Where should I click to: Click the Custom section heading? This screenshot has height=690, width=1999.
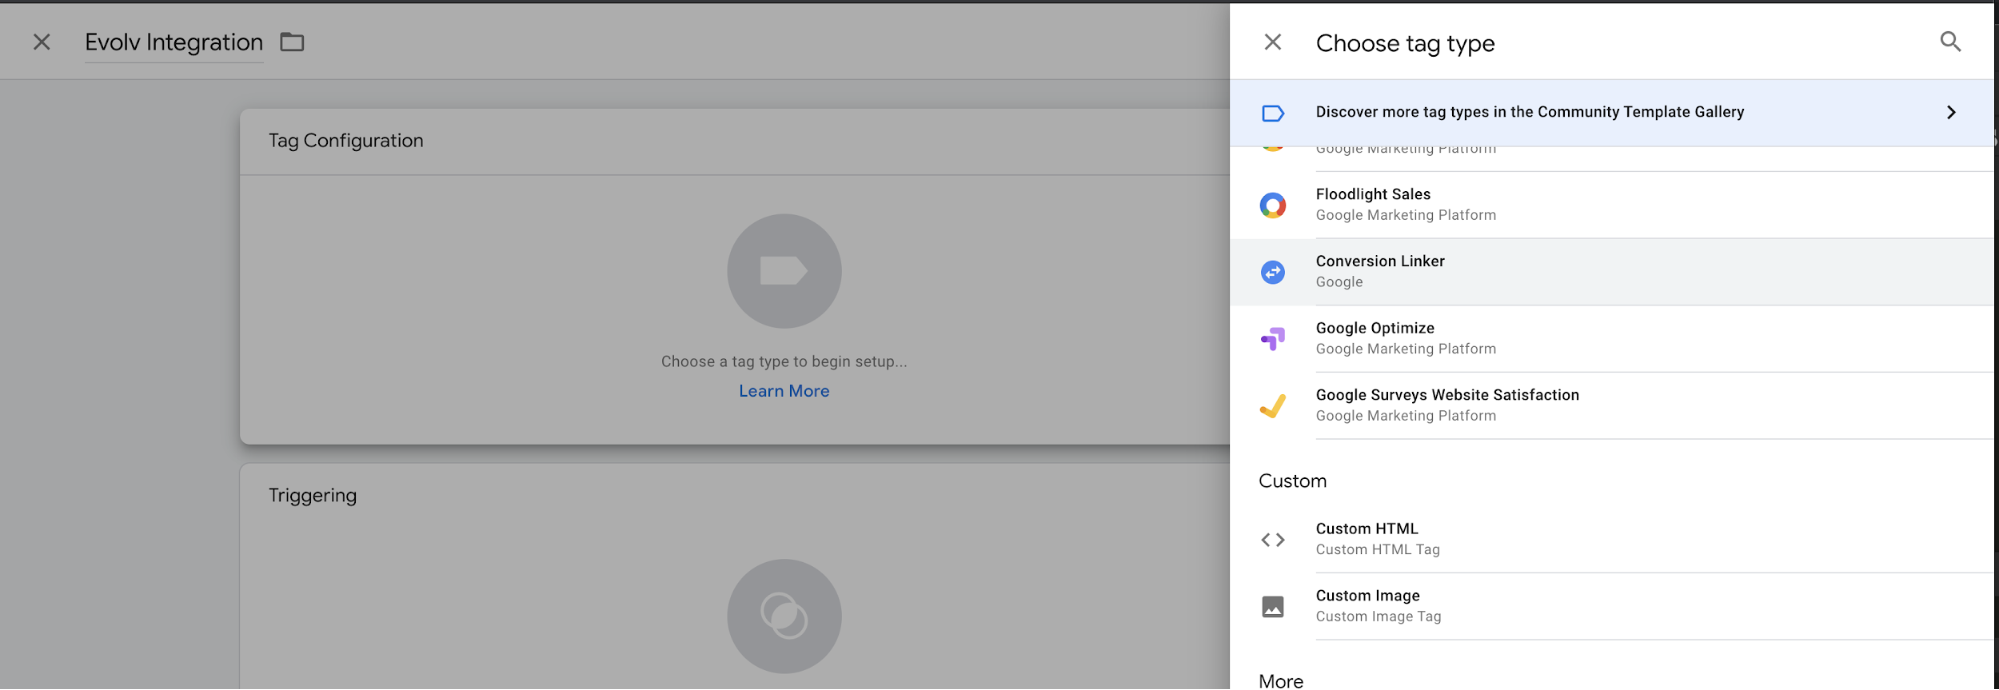(x=1293, y=481)
